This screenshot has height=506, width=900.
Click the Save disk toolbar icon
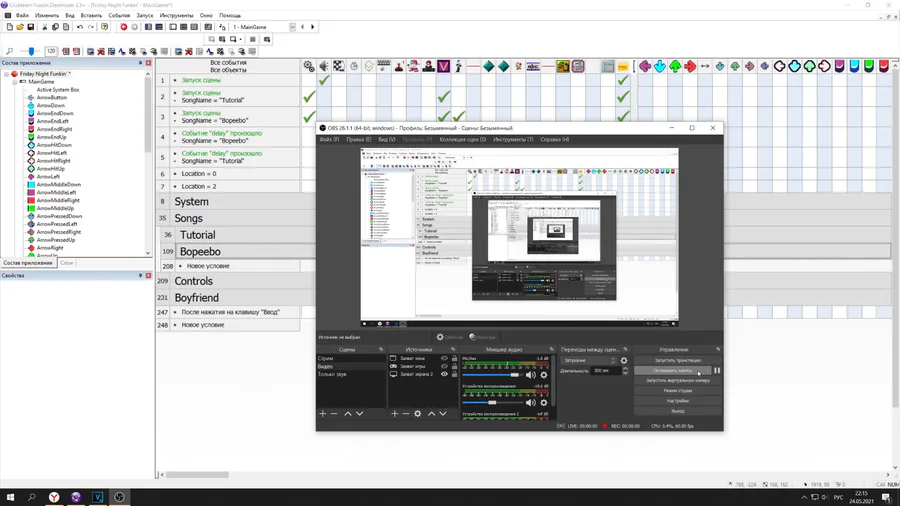pyautogui.click(x=31, y=27)
